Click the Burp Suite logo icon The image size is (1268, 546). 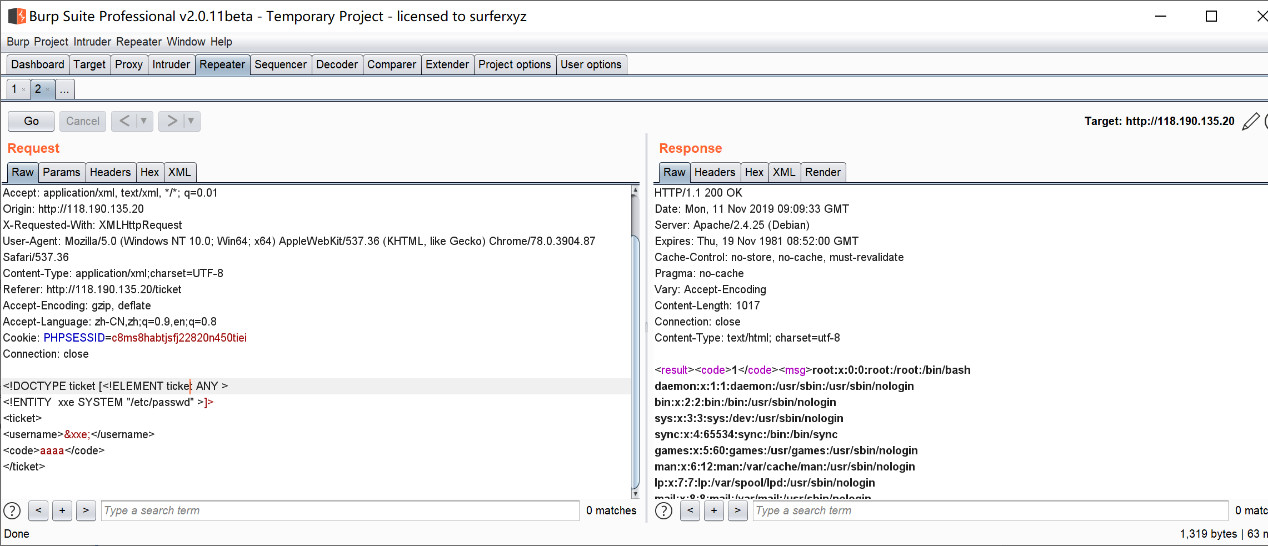[16, 16]
